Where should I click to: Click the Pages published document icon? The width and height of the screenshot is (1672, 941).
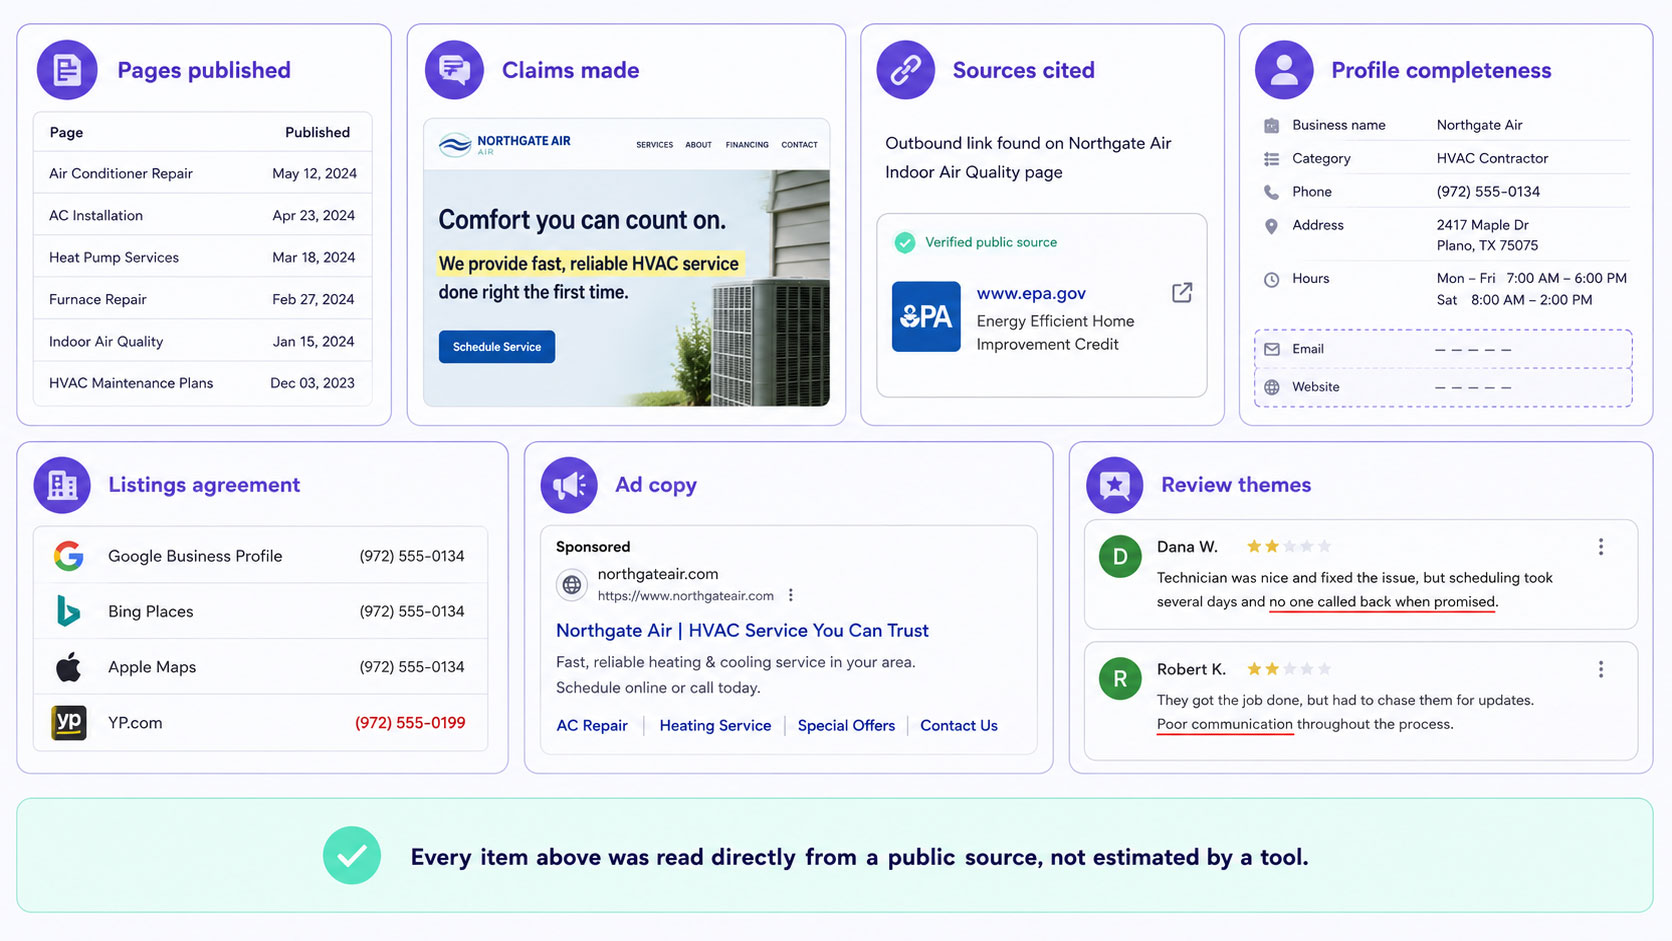(x=67, y=70)
